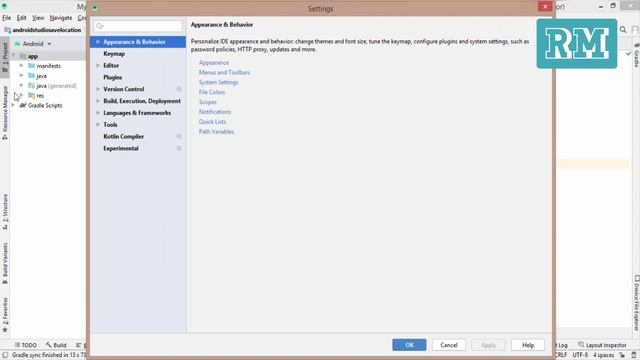Click the UTF-8 encoding in status bar
640x360 pixels.
pyautogui.click(x=580, y=355)
